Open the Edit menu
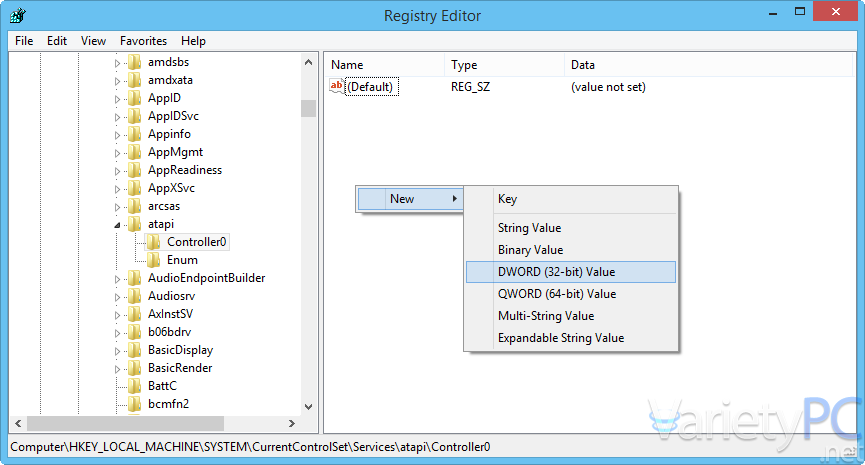This screenshot has height=465, width=865. tap(57, 41)
